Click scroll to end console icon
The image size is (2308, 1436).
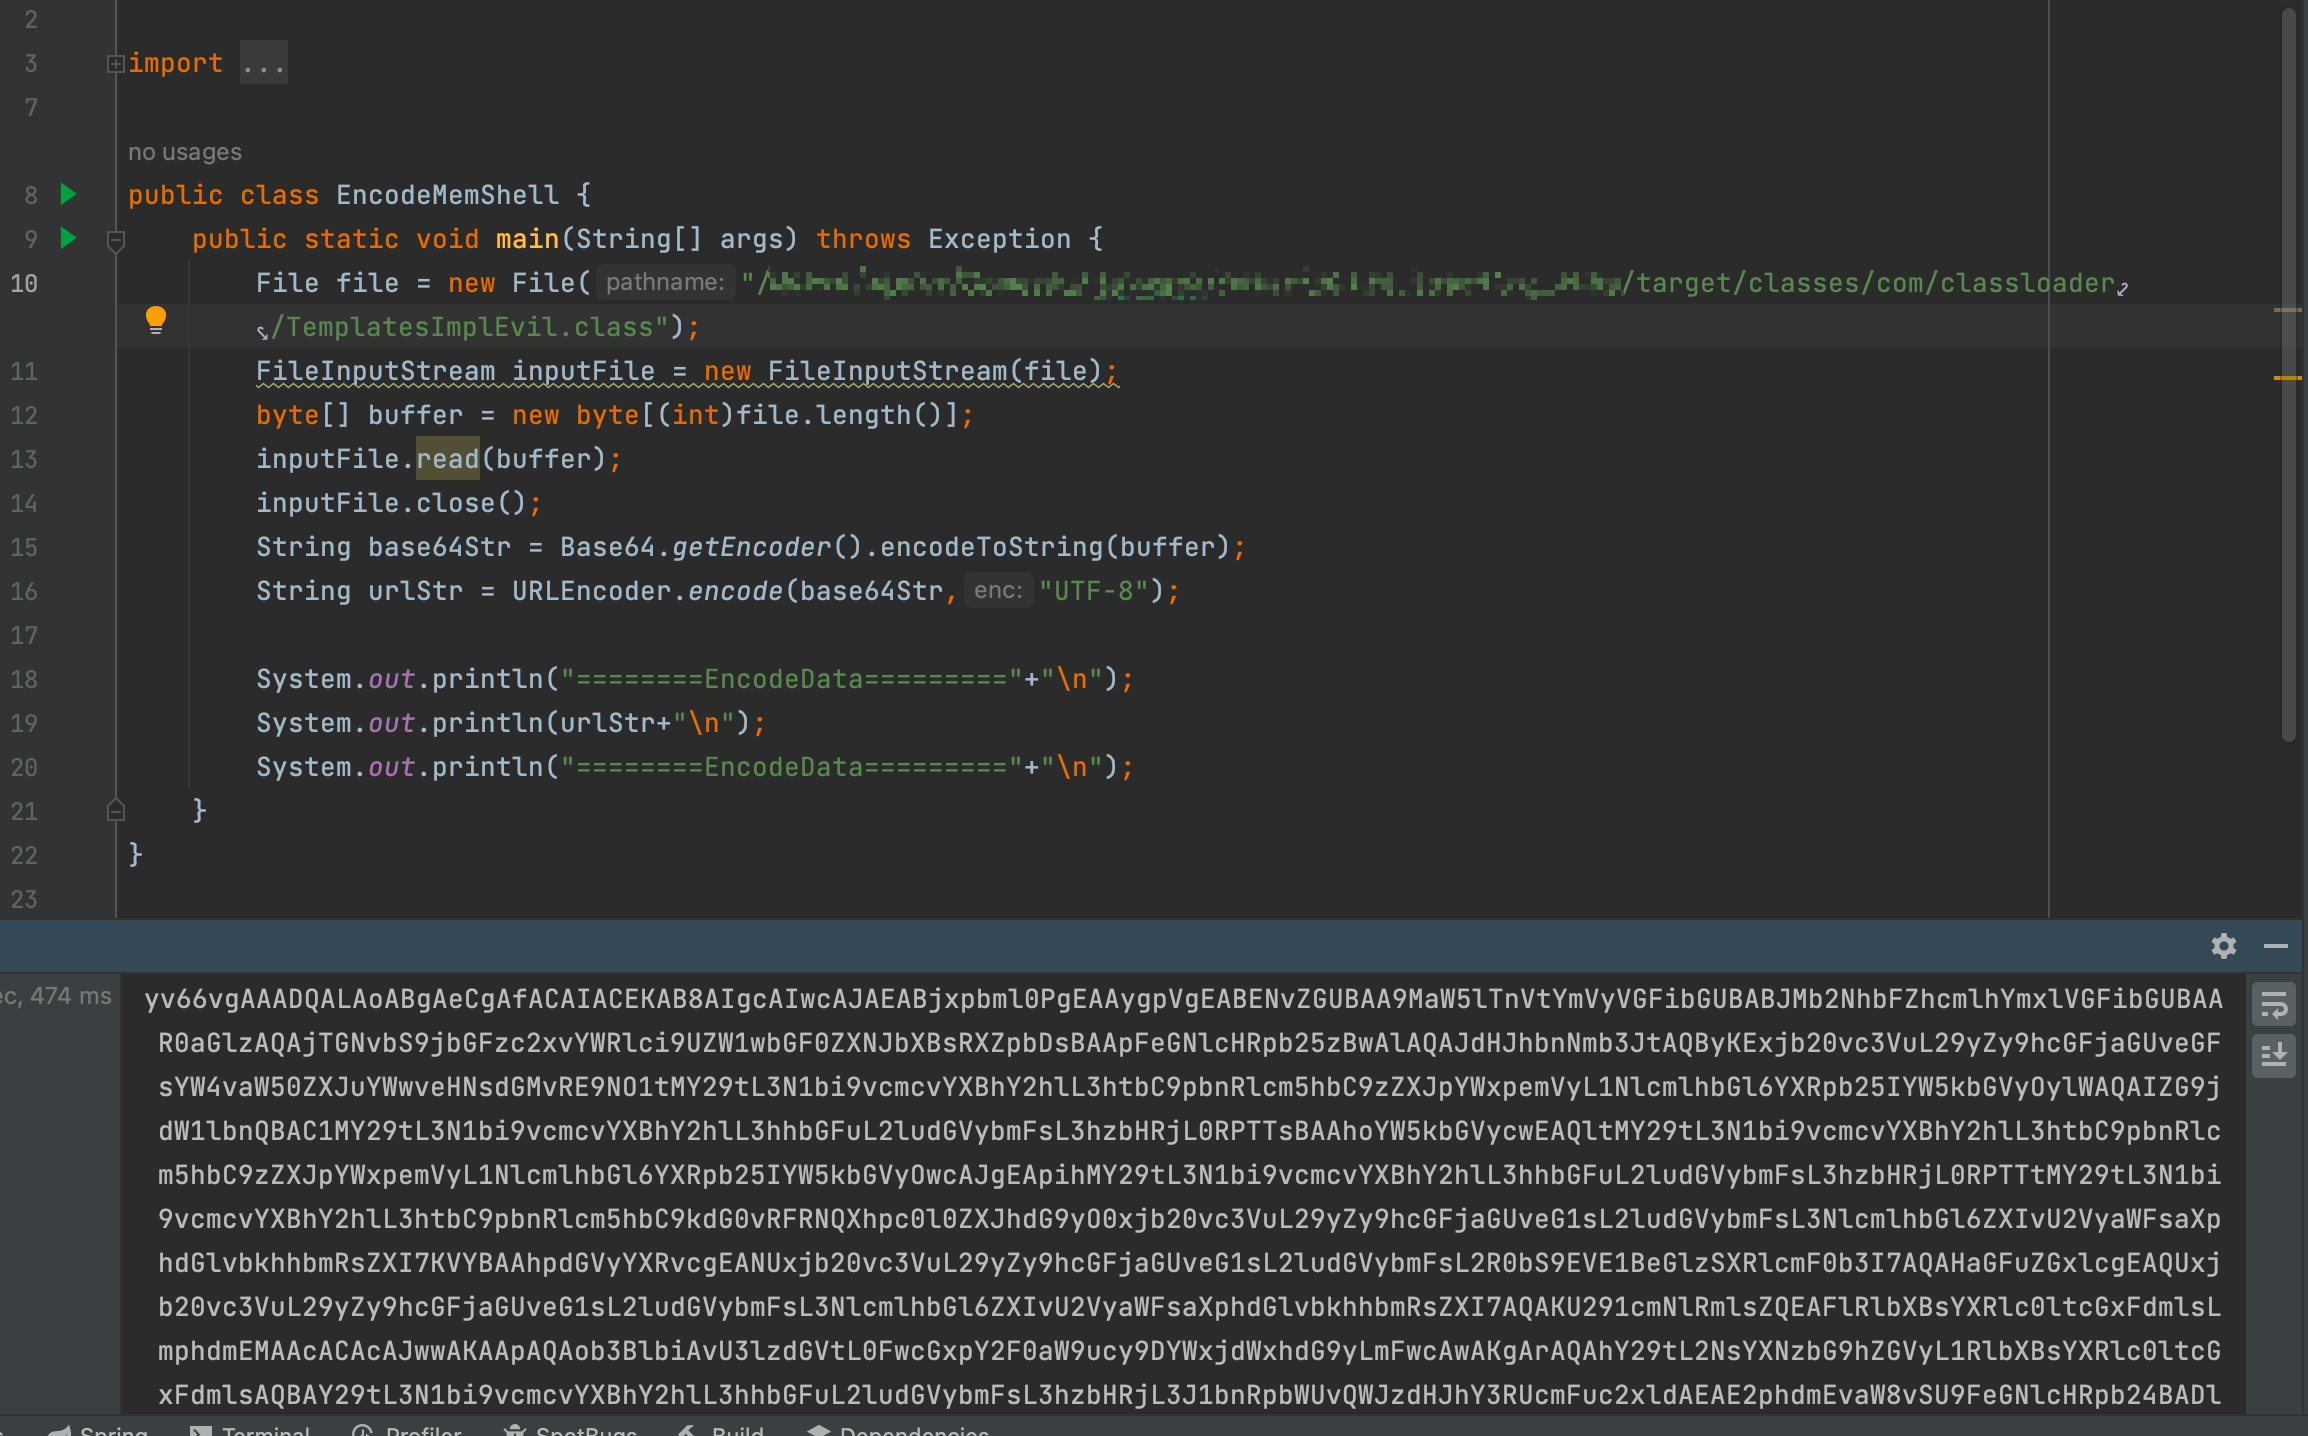(x=2274, y=1054)
